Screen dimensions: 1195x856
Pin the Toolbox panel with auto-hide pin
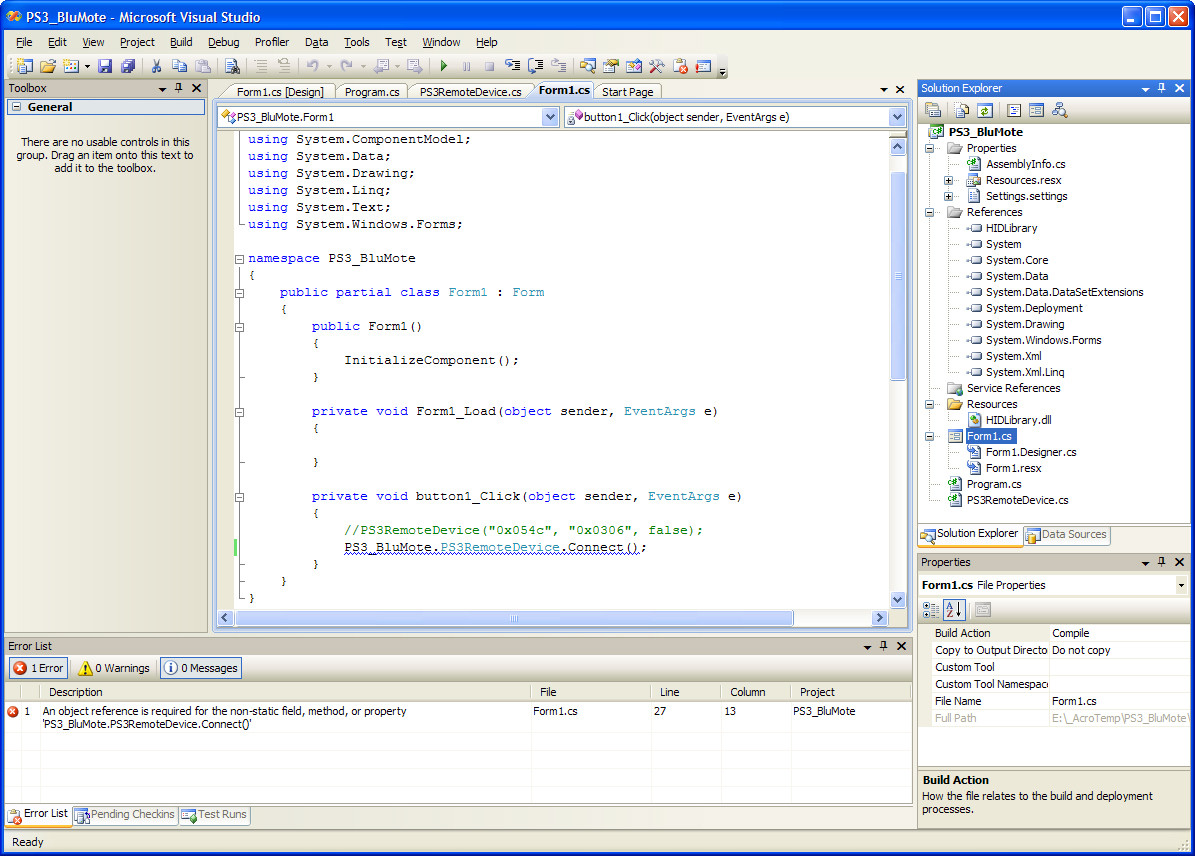pyautogui.click(x=178, y=88)
